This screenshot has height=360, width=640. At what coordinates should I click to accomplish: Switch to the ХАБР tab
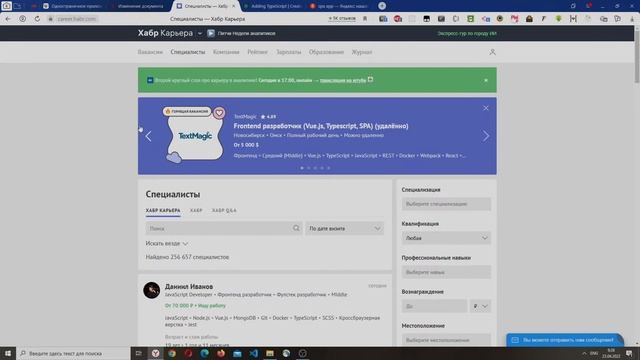(196, 211)
